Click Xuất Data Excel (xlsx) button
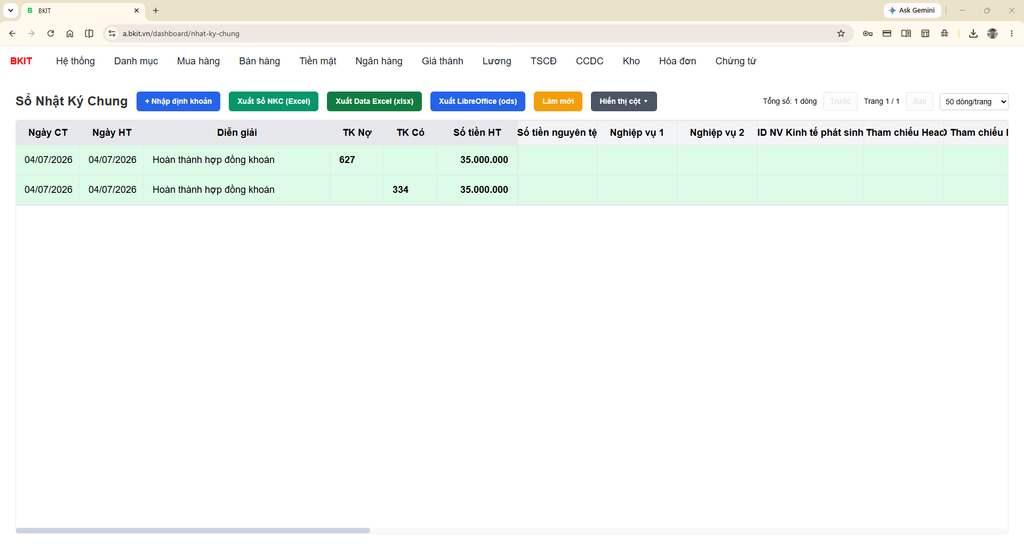 tap(374, 101)
